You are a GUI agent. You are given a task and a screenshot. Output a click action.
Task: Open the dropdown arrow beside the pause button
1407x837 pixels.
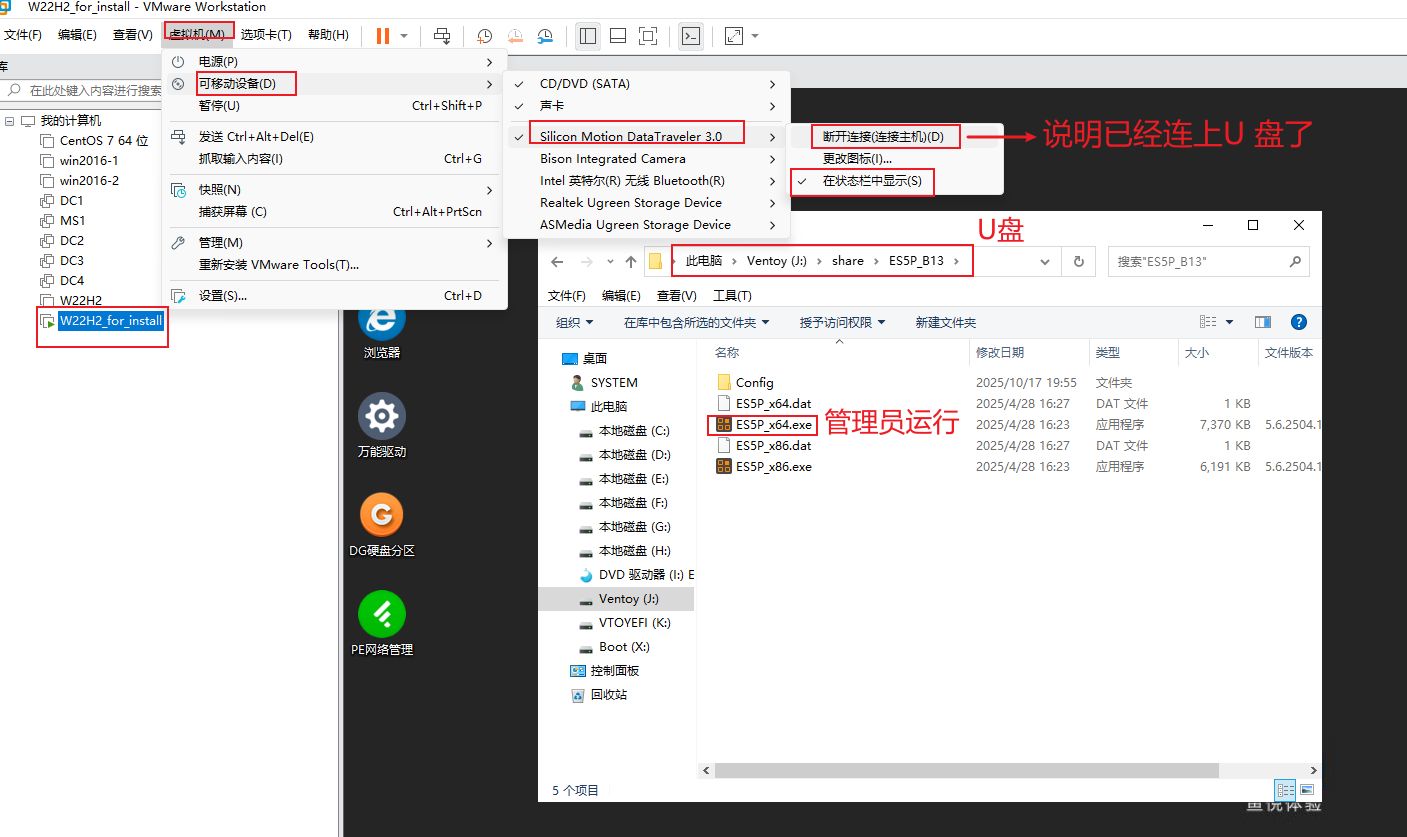(x=404, y=36)
